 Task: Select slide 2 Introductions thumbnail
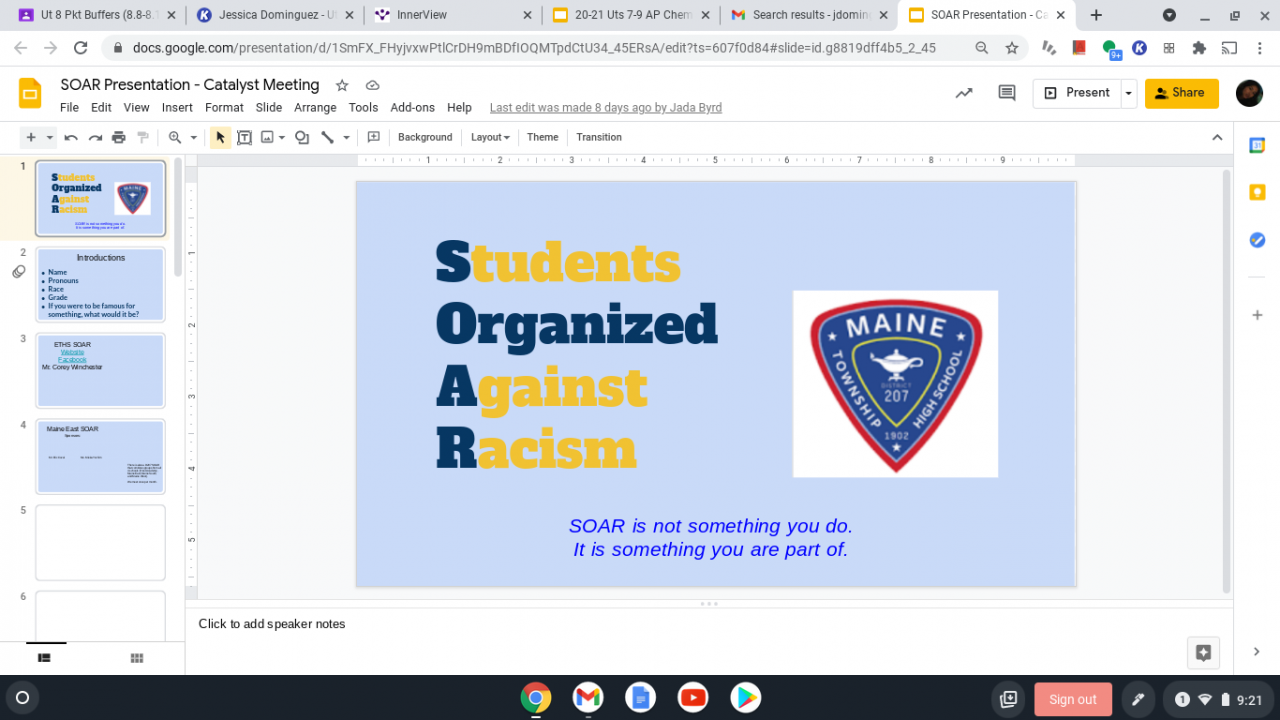100,285
